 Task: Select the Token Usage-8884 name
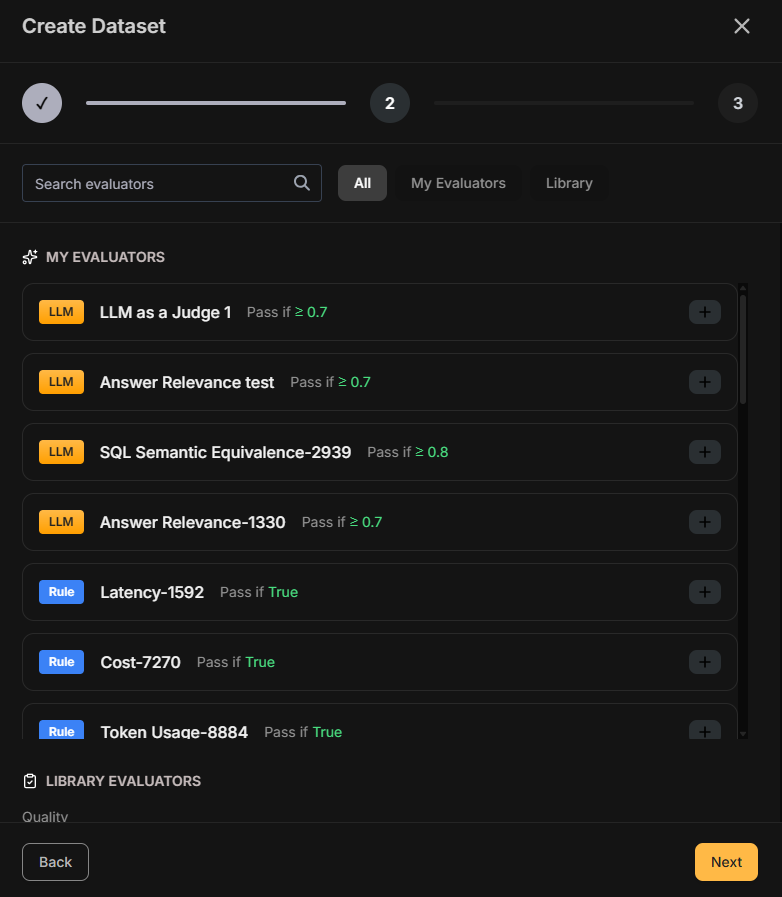click(x=174, y=732)
